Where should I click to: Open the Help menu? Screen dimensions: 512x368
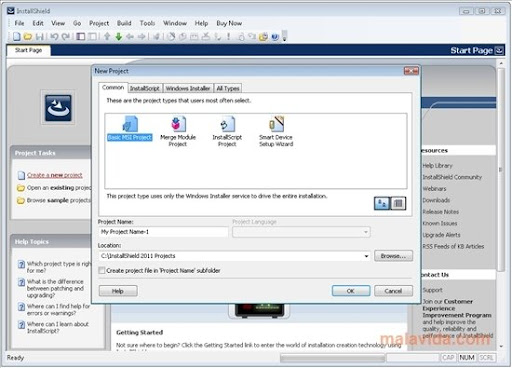(201, 23)
